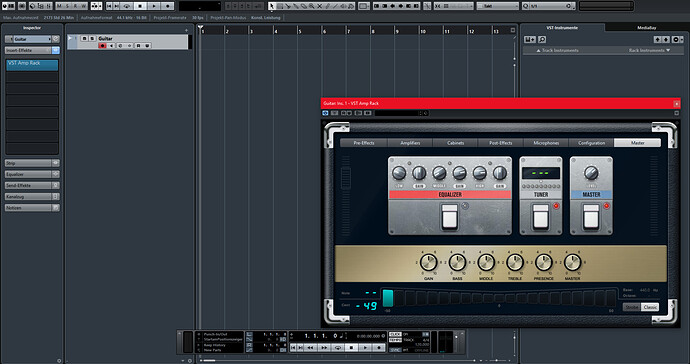This screenshot has height=364, width=690.
Task: Click Play in bottom transport panel
Action: click(x=365, y=348)
